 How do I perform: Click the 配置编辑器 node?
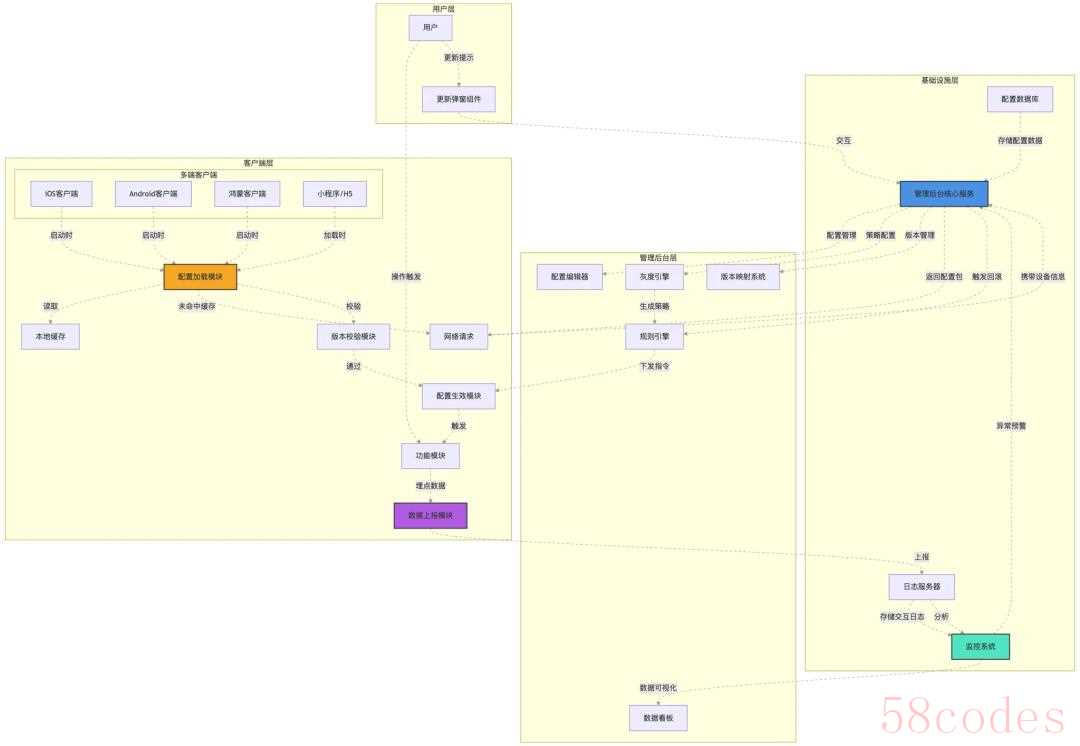[x=570, y=277]
